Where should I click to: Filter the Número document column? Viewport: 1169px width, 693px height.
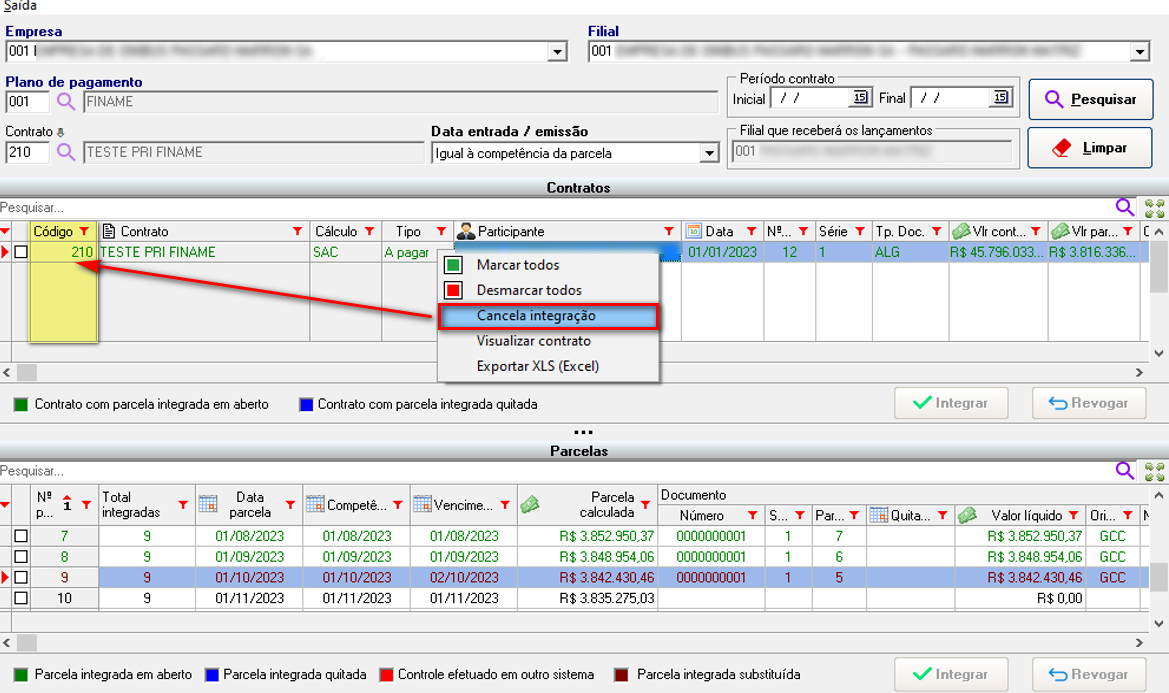[x=752, y=515]
